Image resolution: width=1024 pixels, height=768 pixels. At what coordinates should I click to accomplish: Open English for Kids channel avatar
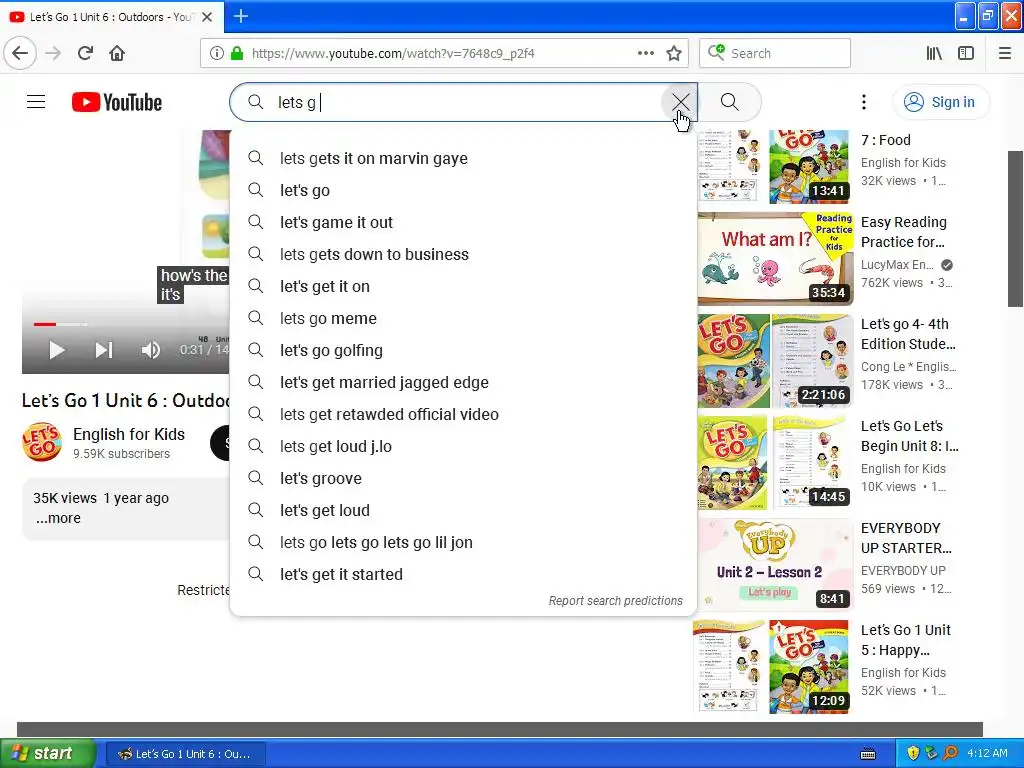point(42,442)
